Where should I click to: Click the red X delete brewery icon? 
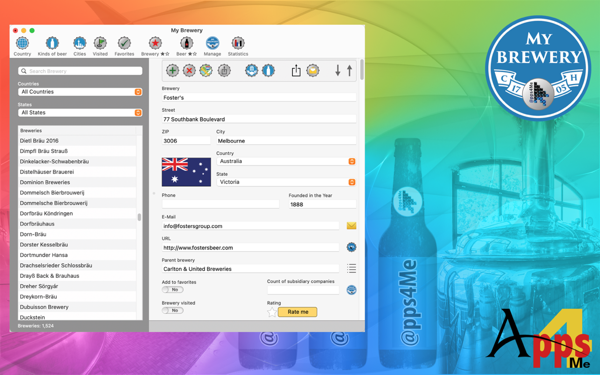pos(189,70)
